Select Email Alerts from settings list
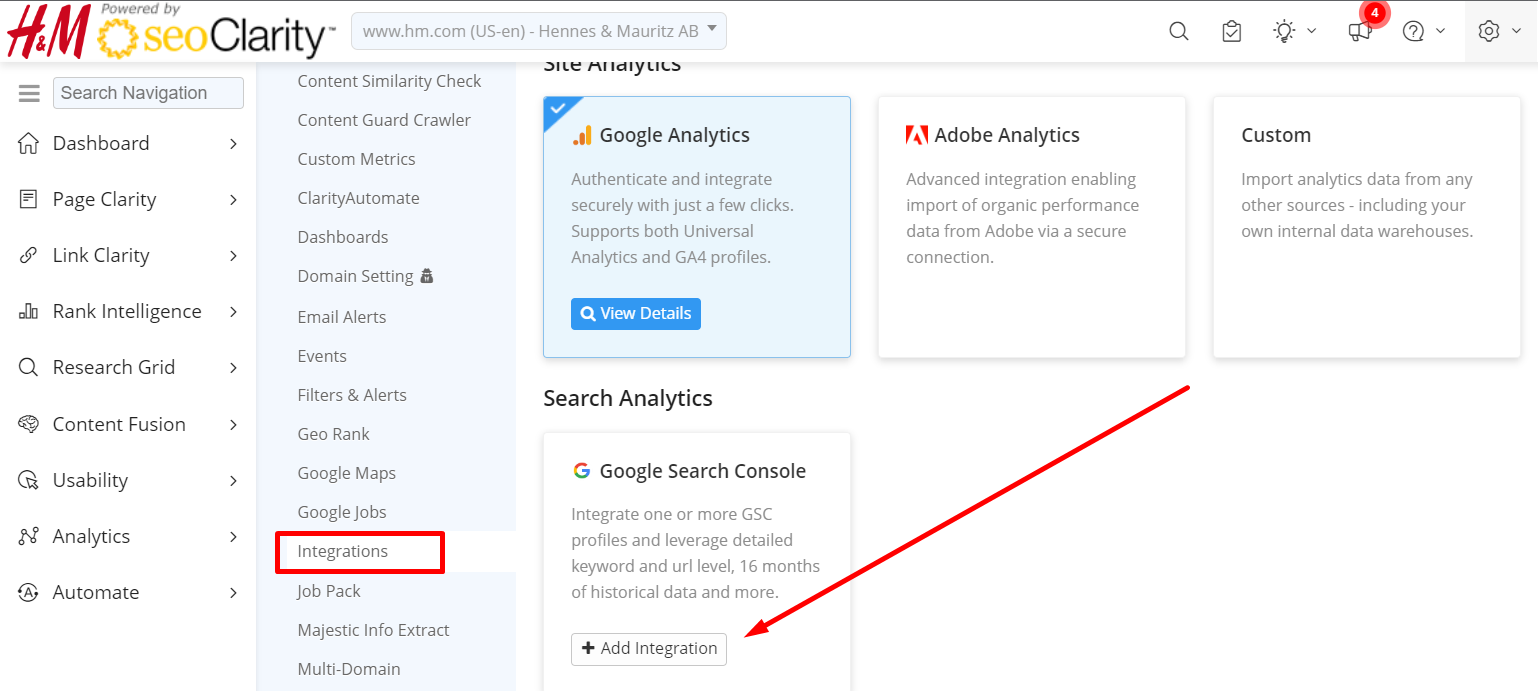Screen dimensions: 1538x691 coord(342,317)
